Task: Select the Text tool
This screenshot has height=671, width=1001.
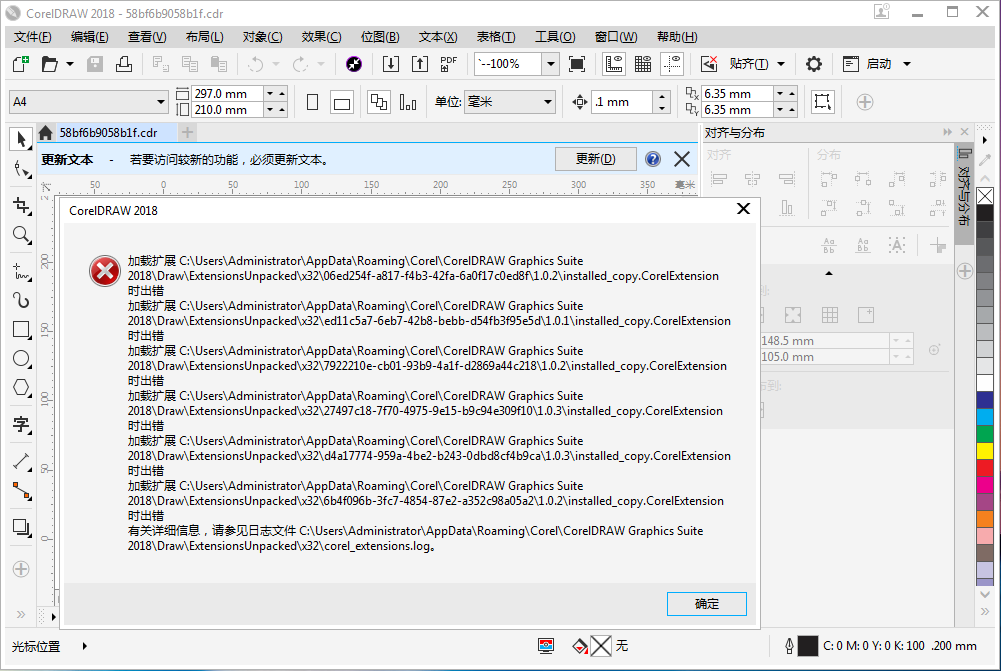Action: point(21,425)
